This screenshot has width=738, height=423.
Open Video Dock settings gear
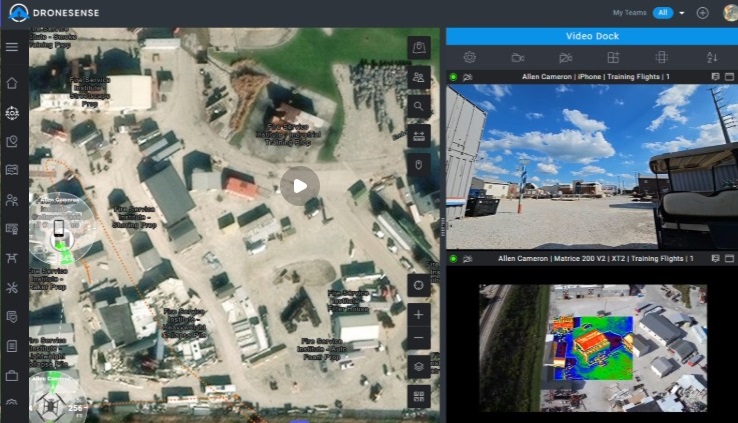coord(469,57)
